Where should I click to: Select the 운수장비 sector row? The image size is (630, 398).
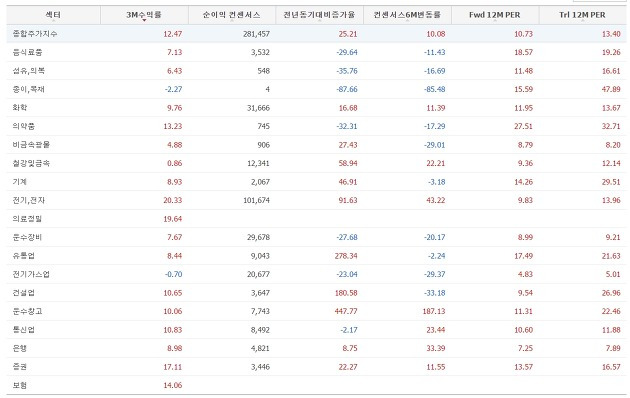[316, 237]
